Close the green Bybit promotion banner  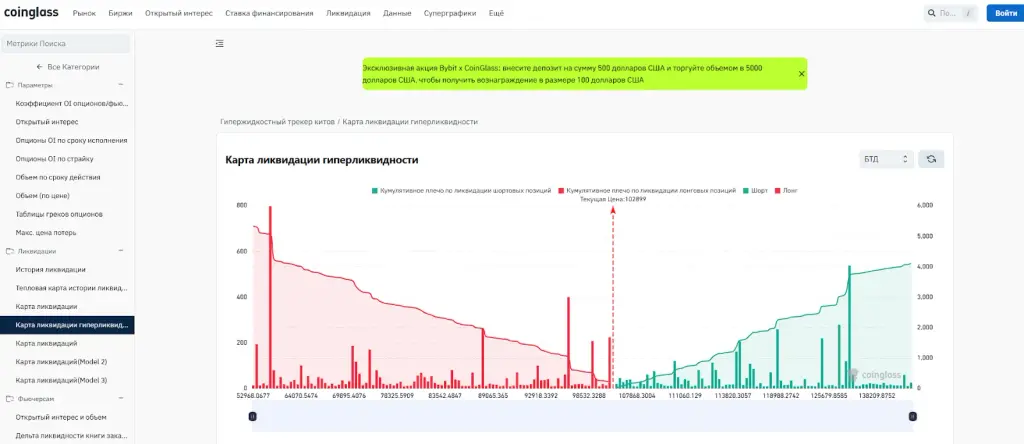(801, 74)
